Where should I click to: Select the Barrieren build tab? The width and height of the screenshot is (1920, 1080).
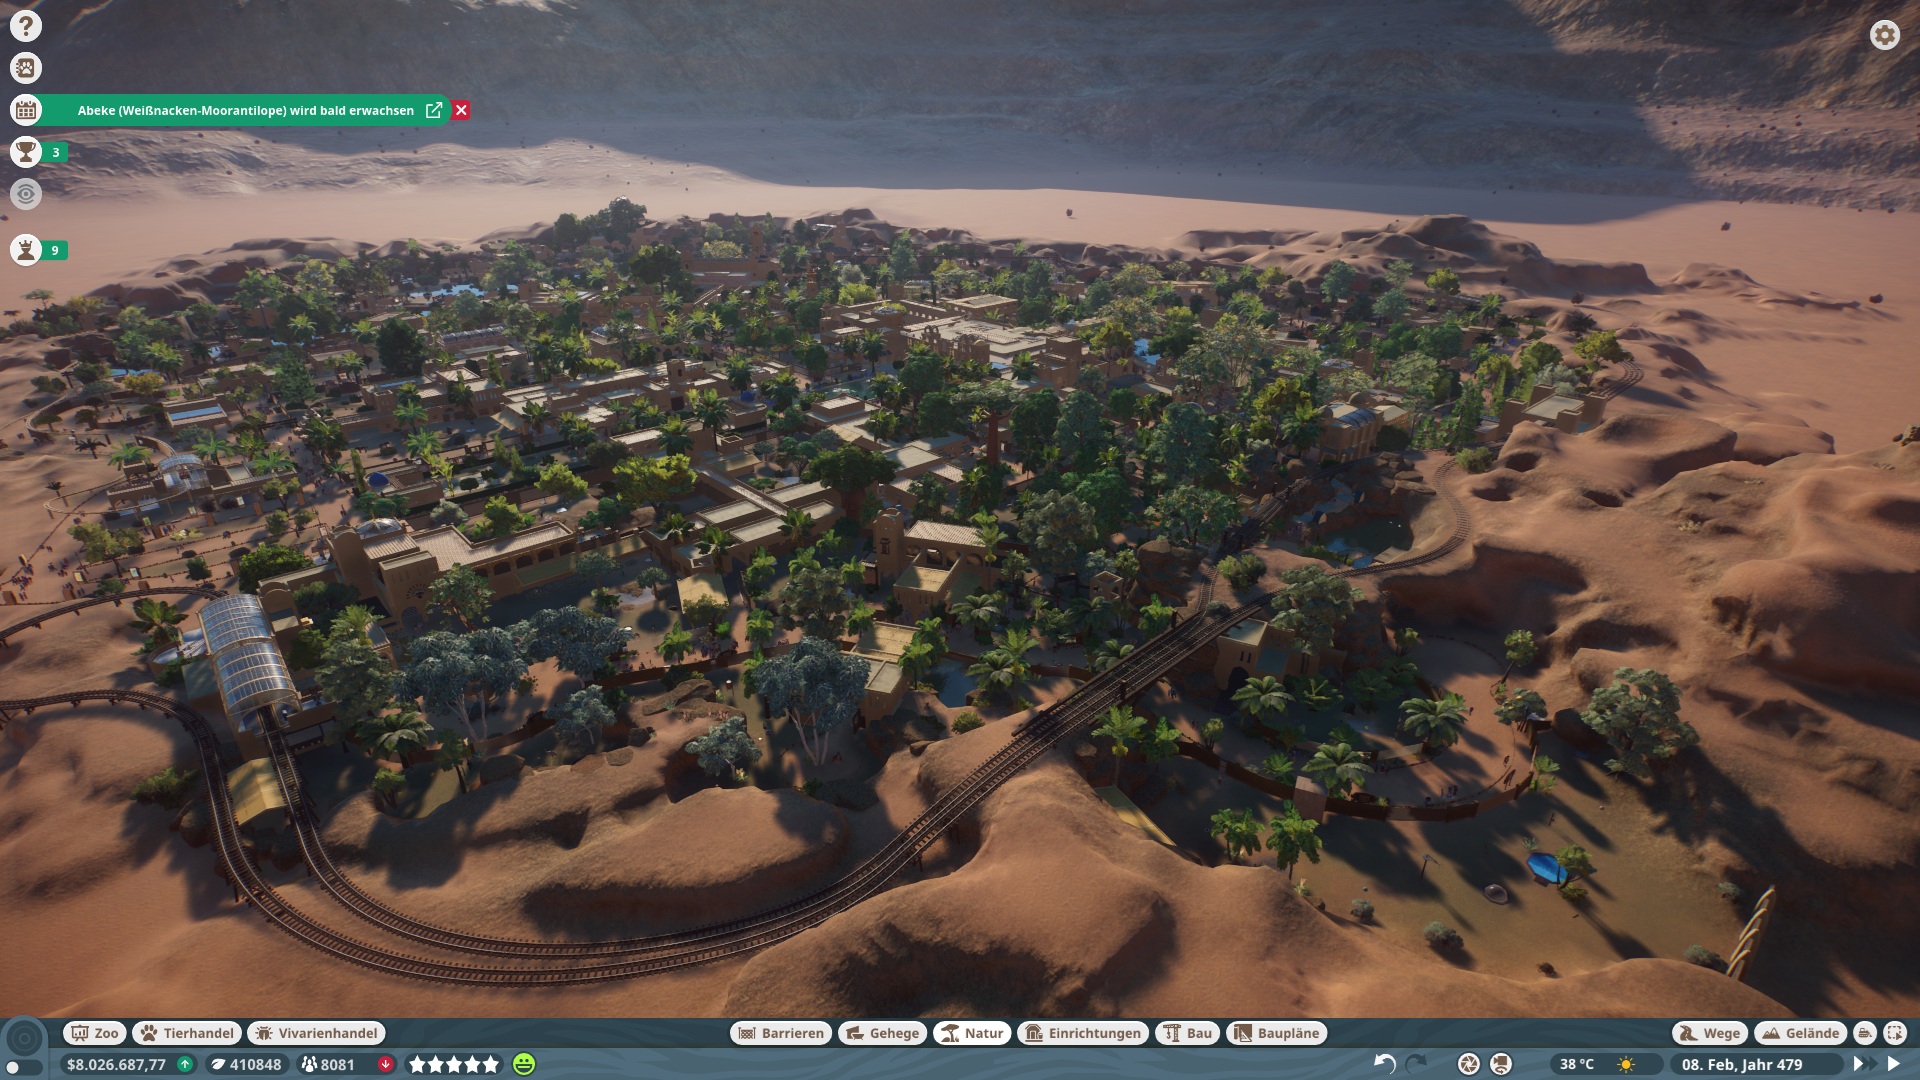point(781,1033)
